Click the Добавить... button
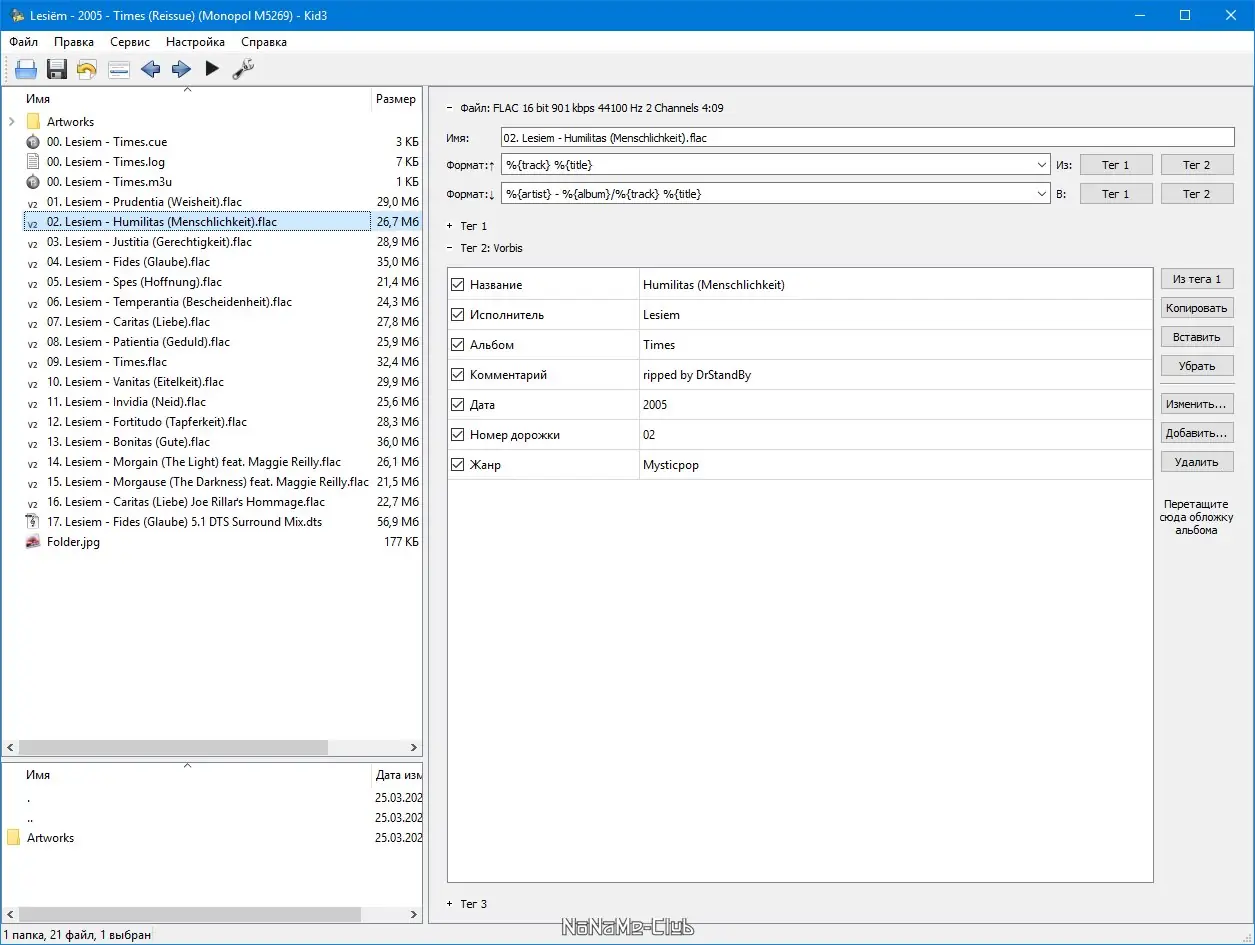The height and width of the screenshot is (945, 1255). (x=1196, y=433)
